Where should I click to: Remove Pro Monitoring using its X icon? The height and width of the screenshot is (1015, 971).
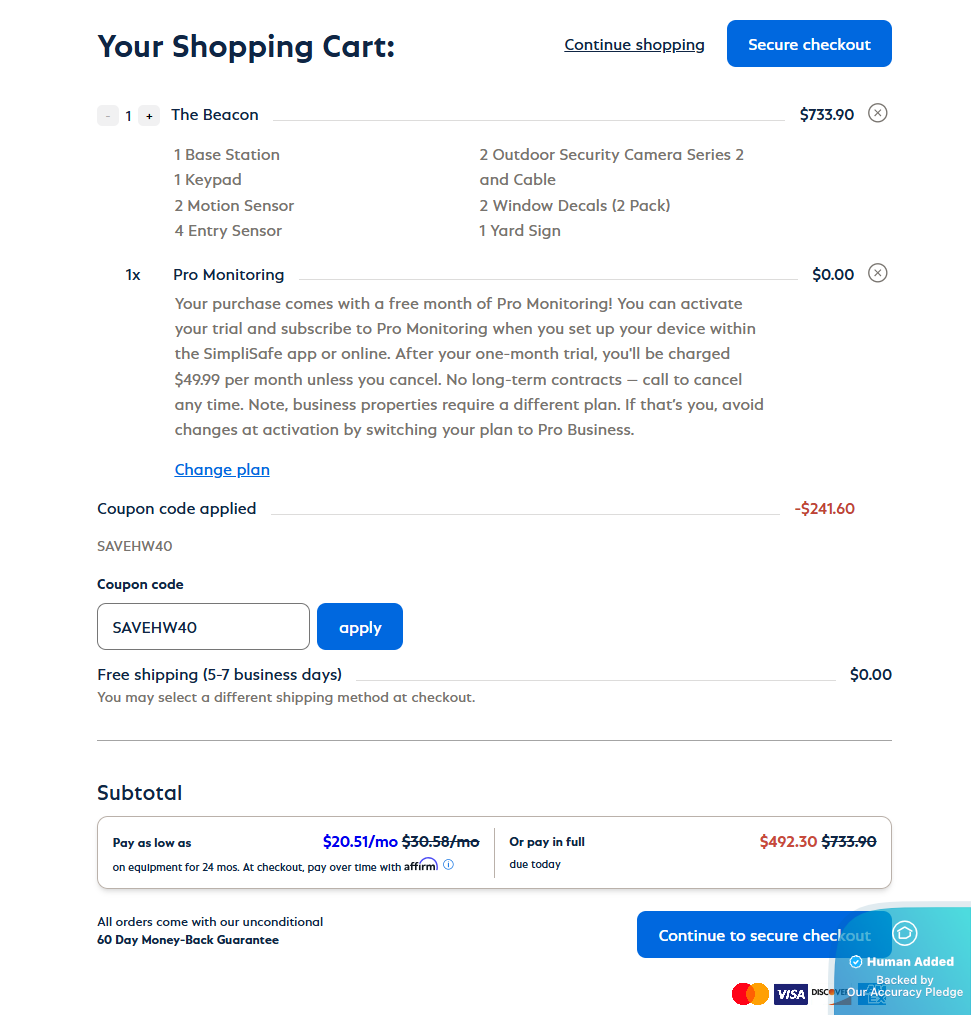tap(877, 273)
